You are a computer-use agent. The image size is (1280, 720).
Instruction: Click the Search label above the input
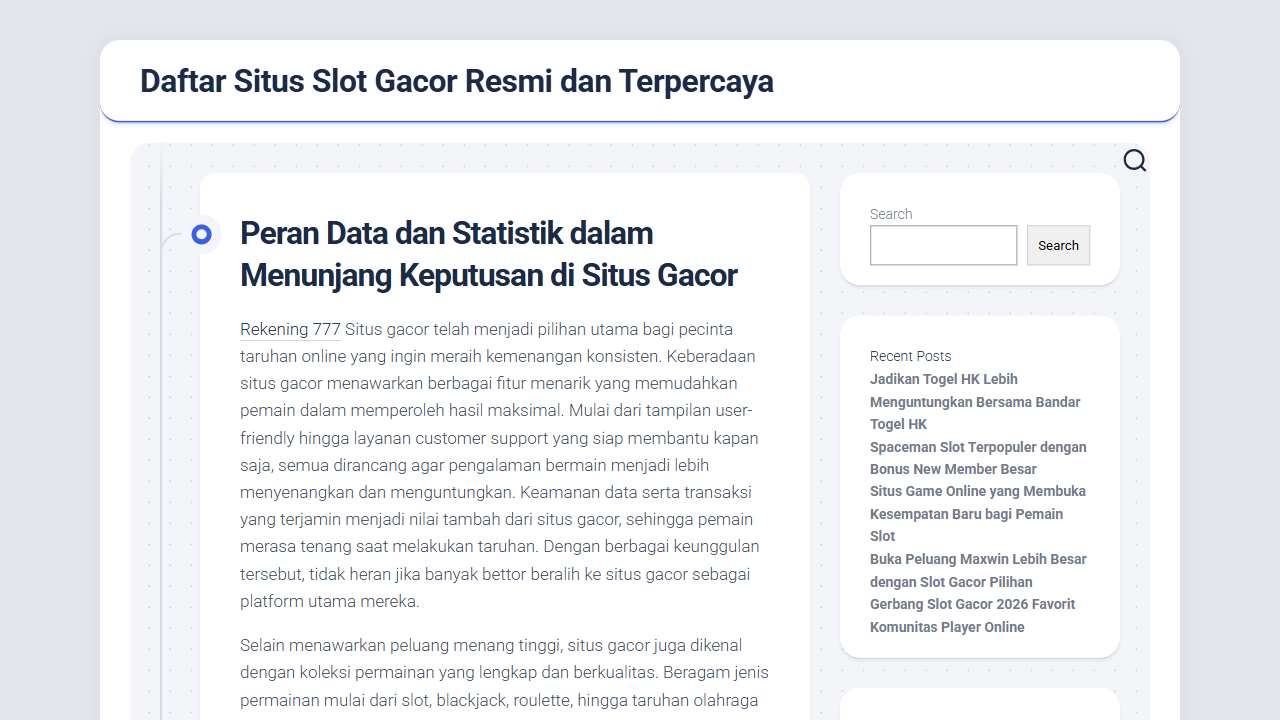tap(890, 213)
